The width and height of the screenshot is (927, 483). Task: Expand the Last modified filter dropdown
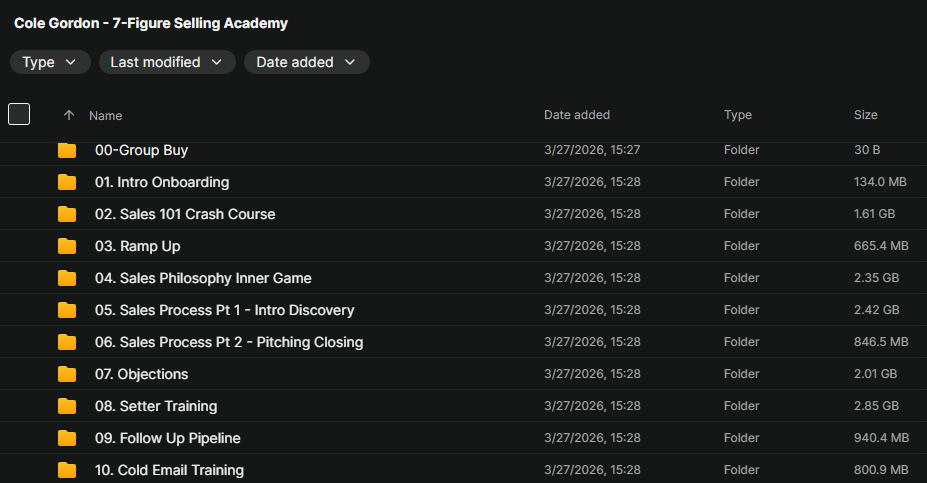click(x=167, y=62)
